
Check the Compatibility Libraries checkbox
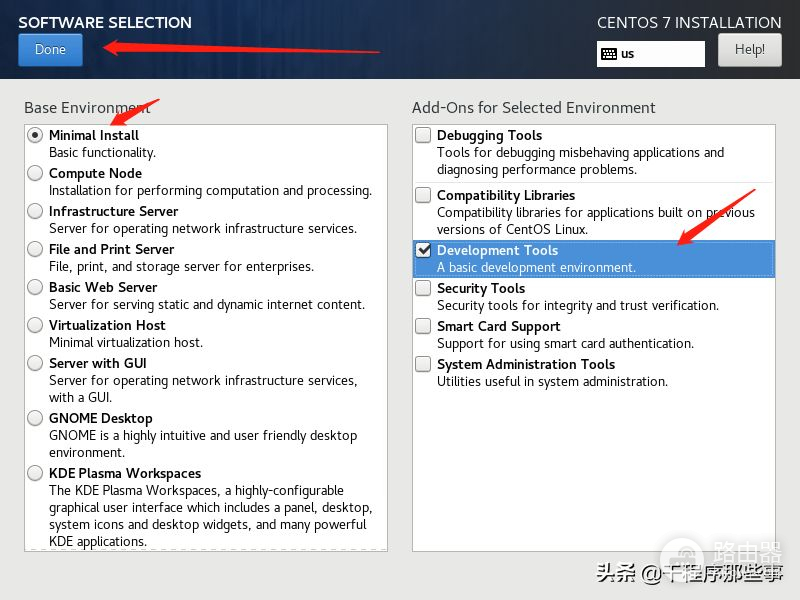point(424,195)
